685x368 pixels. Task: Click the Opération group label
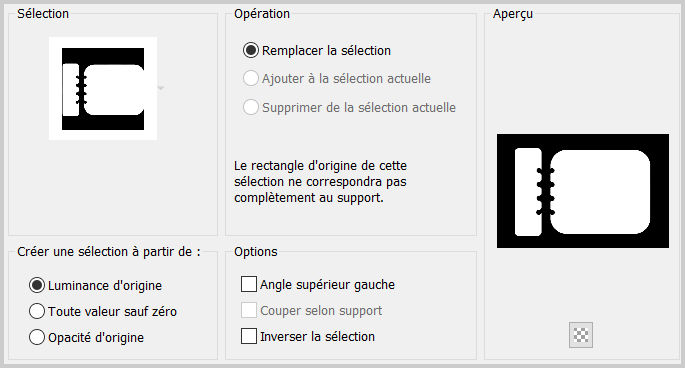pos(262,14)
